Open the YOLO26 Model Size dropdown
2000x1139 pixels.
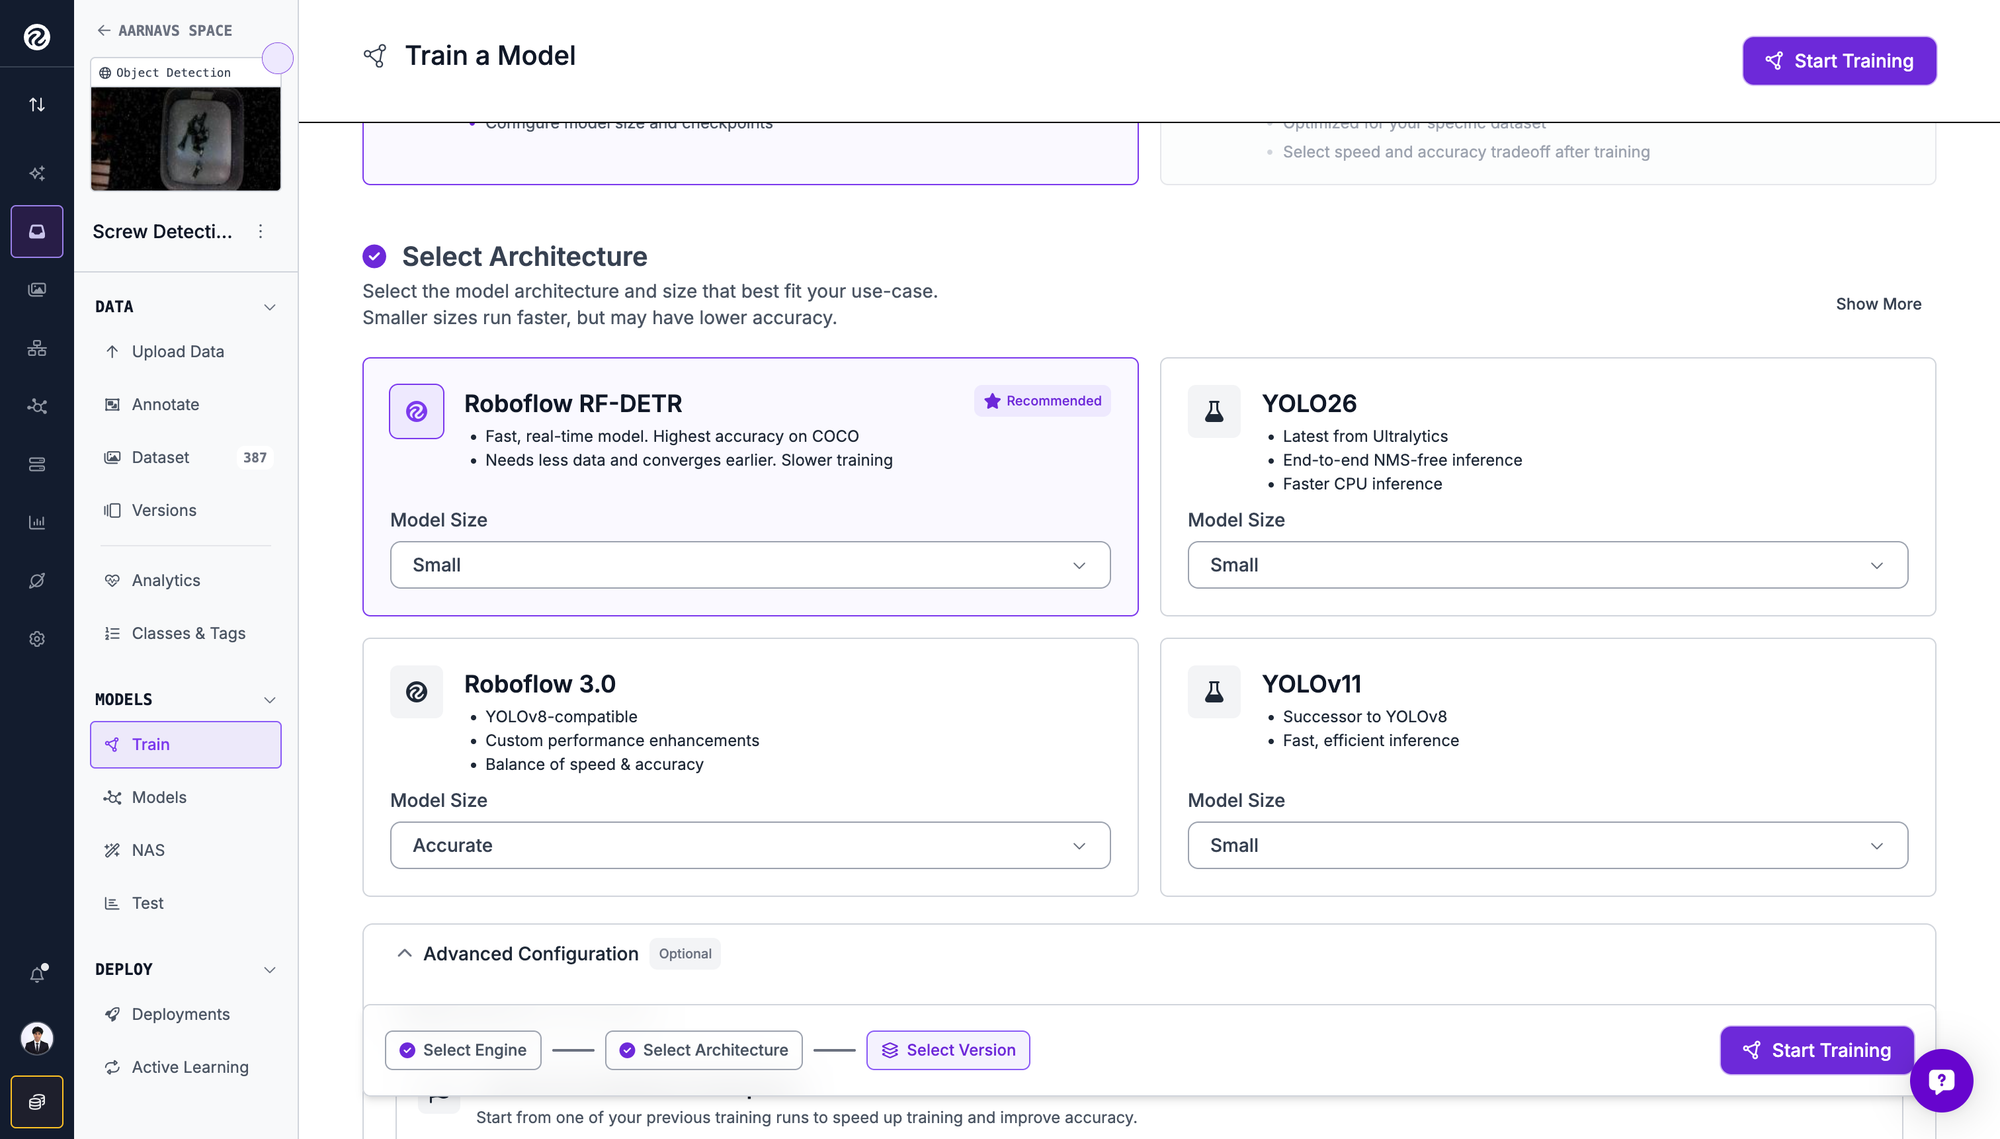1547,565
